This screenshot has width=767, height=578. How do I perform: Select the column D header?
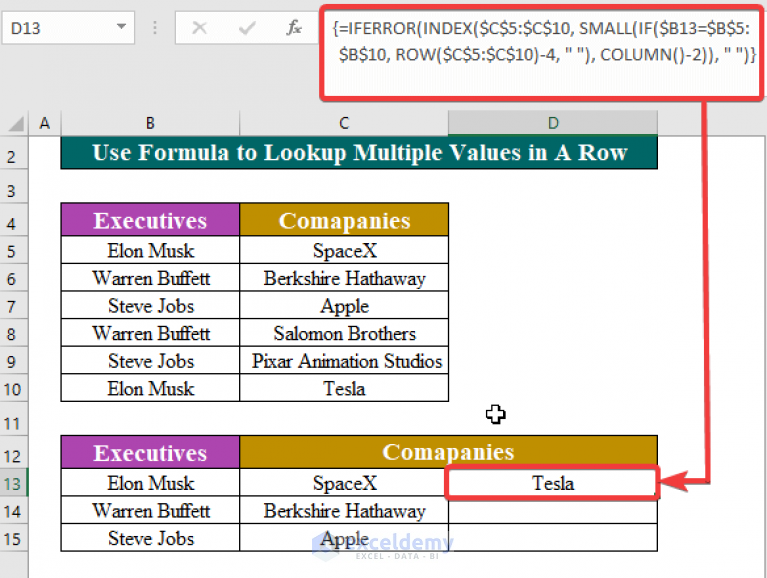click(x=553, y=123)
